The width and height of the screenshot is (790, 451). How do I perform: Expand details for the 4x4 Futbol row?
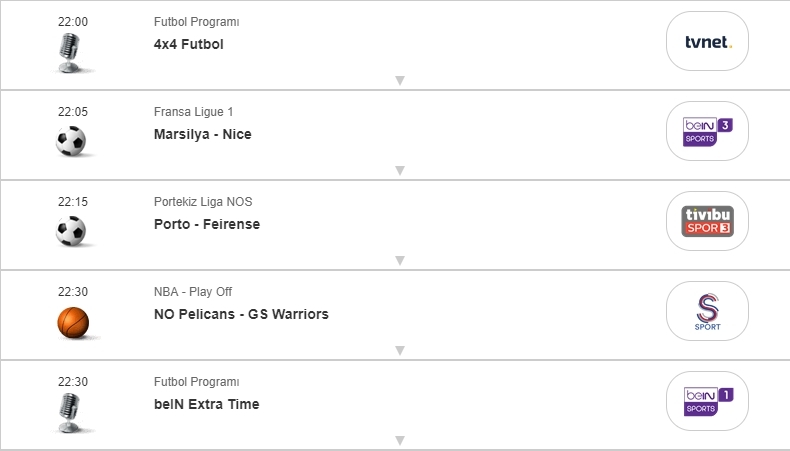(399, 80)
